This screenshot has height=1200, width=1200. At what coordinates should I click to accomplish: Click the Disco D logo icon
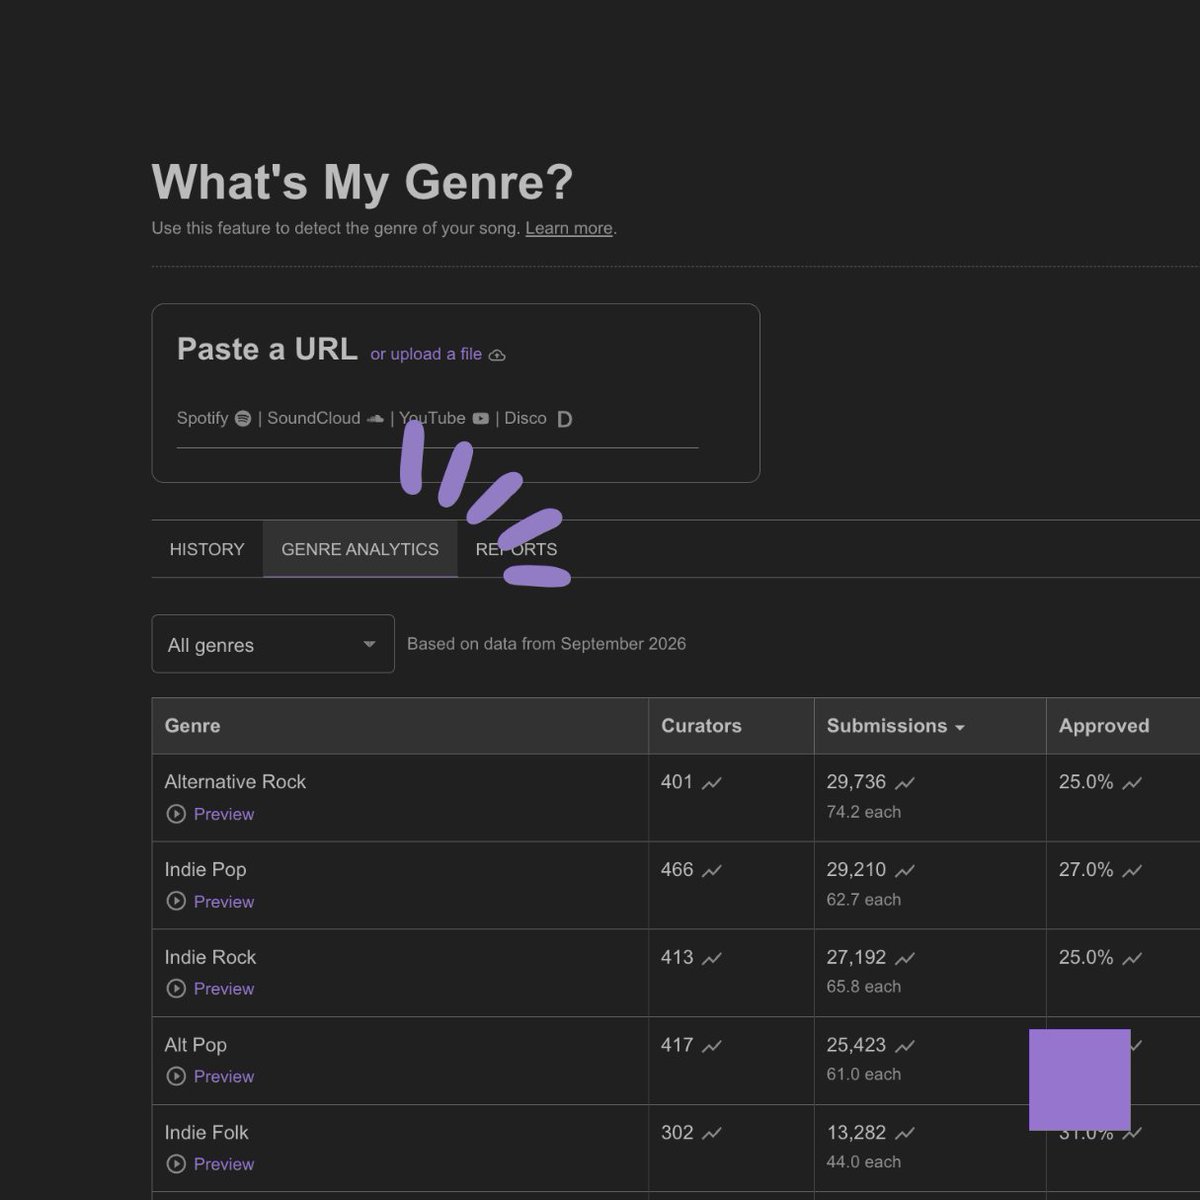pos(564,419)
